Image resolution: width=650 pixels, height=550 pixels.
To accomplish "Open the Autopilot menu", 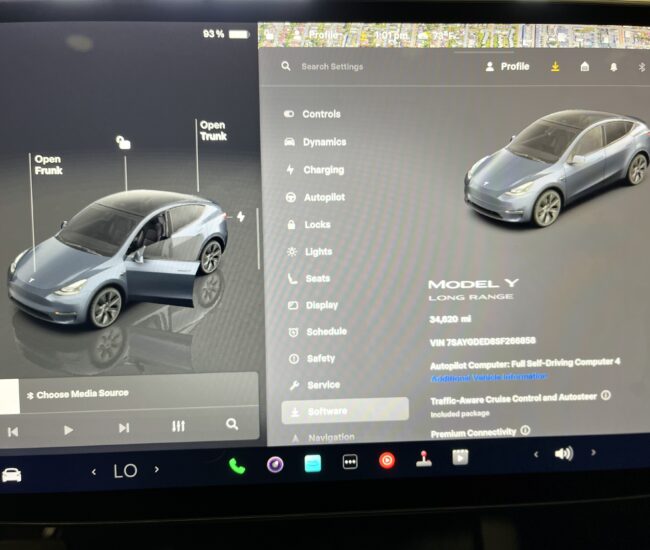I will (x=315, y=197).
